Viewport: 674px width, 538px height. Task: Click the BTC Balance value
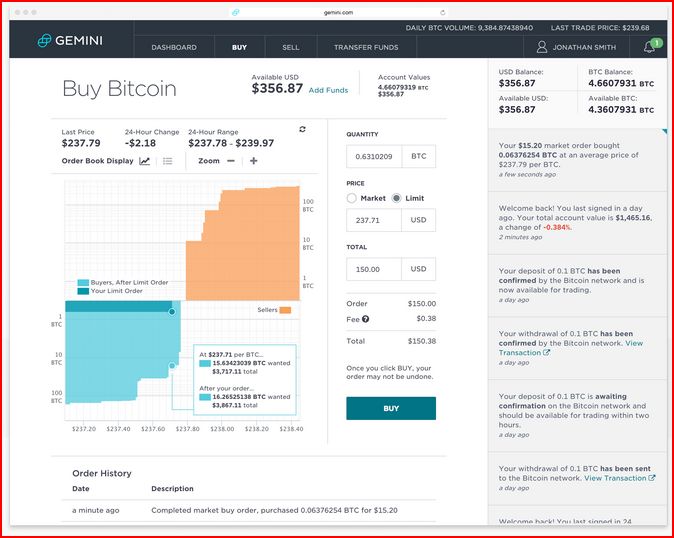click(x=621, y=83)
